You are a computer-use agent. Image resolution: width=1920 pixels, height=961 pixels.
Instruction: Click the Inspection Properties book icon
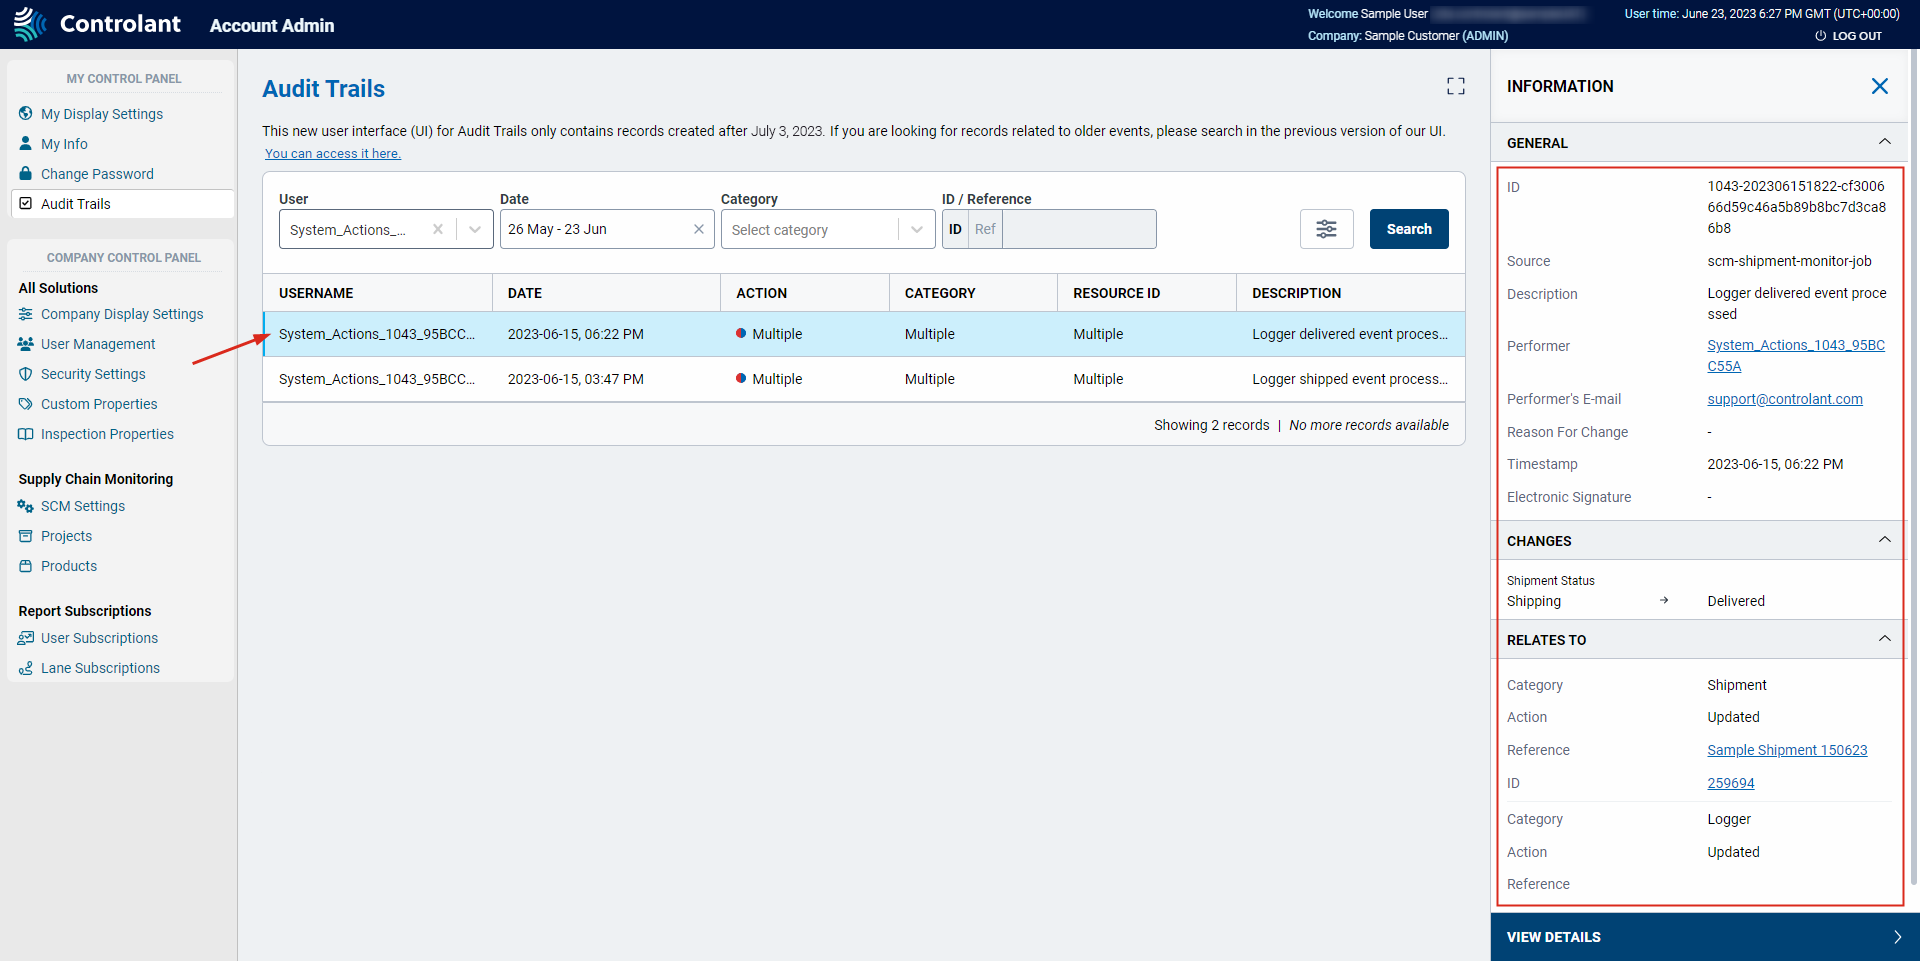(x=26, y=434)
